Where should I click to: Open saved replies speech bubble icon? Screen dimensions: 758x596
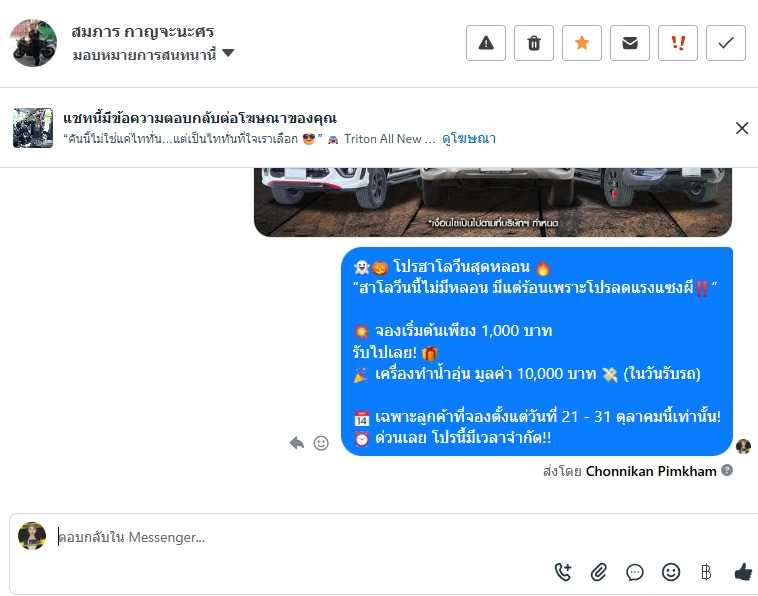pyautogui.click(x=635, y=572)
